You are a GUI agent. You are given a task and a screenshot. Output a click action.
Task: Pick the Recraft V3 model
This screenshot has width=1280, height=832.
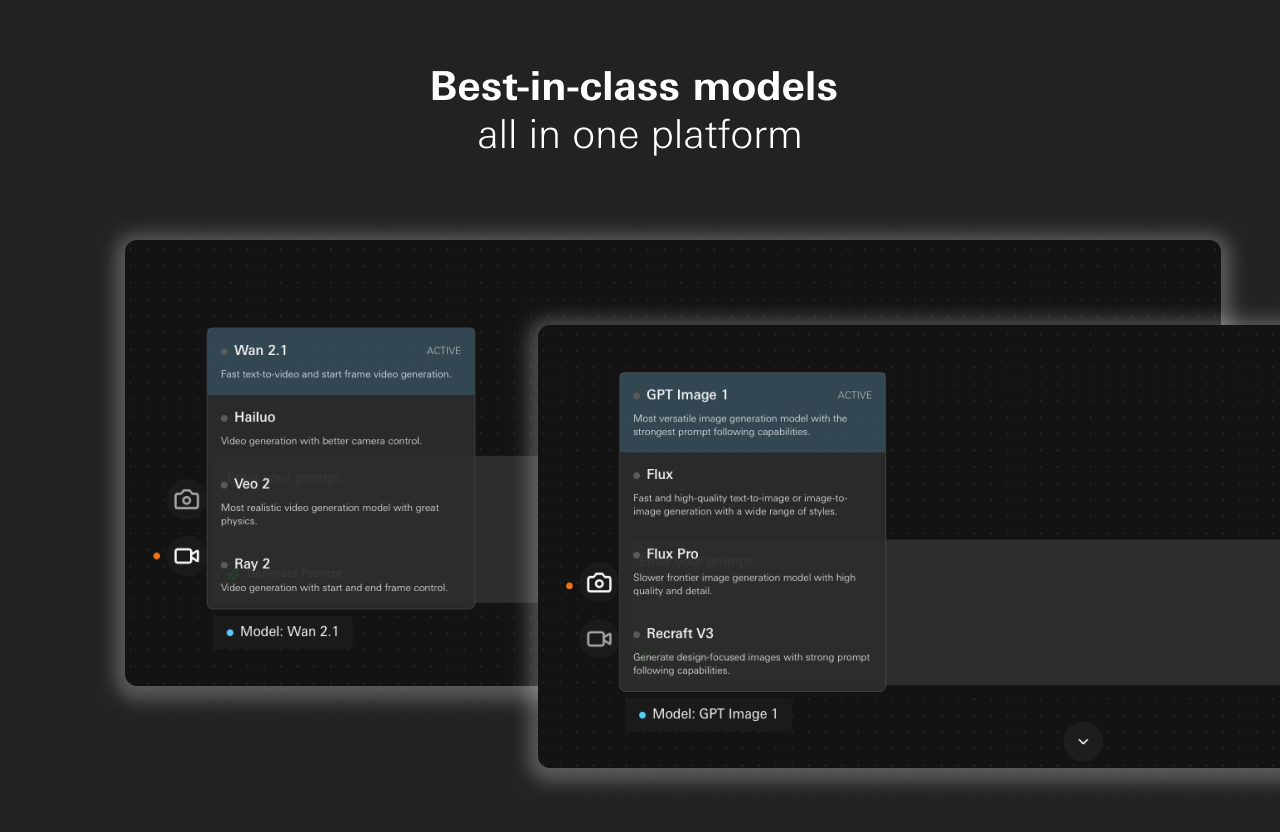(x=752, y=651)
